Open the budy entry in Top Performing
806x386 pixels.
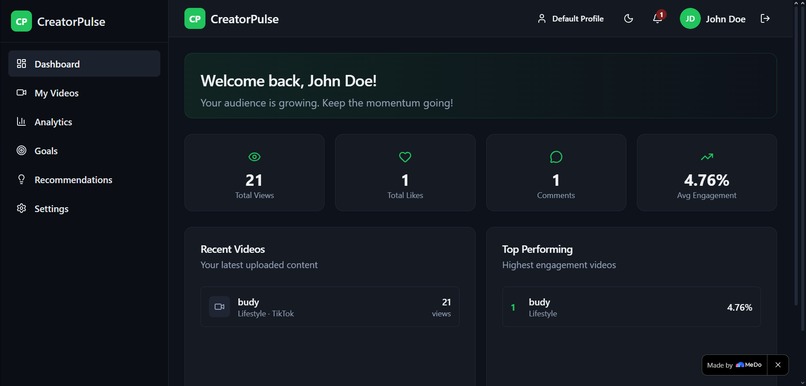632,307
